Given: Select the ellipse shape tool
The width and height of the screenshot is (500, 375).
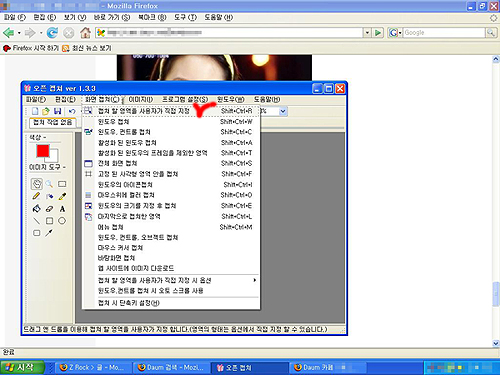Looking at the screenshot, I should point(62,221).
